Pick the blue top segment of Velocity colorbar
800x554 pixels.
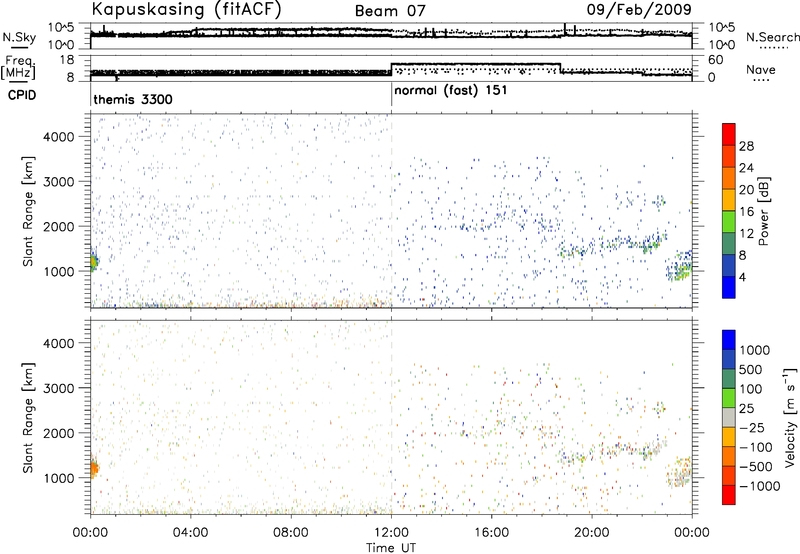pyautogui.click(x=729, y=340)
